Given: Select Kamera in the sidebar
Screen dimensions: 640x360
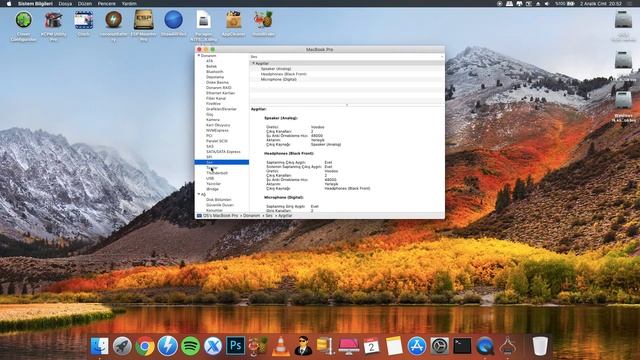Looking at the screenshot, I should (213, 120).
